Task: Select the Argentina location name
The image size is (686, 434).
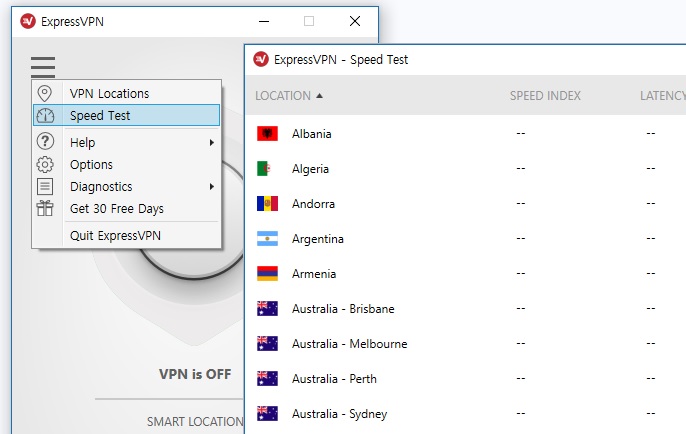Action: click(318, 239)
